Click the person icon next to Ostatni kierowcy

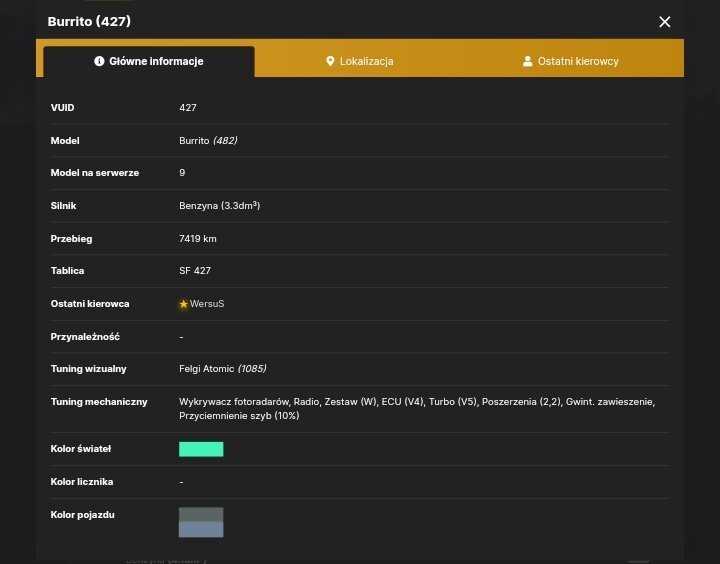528,61
